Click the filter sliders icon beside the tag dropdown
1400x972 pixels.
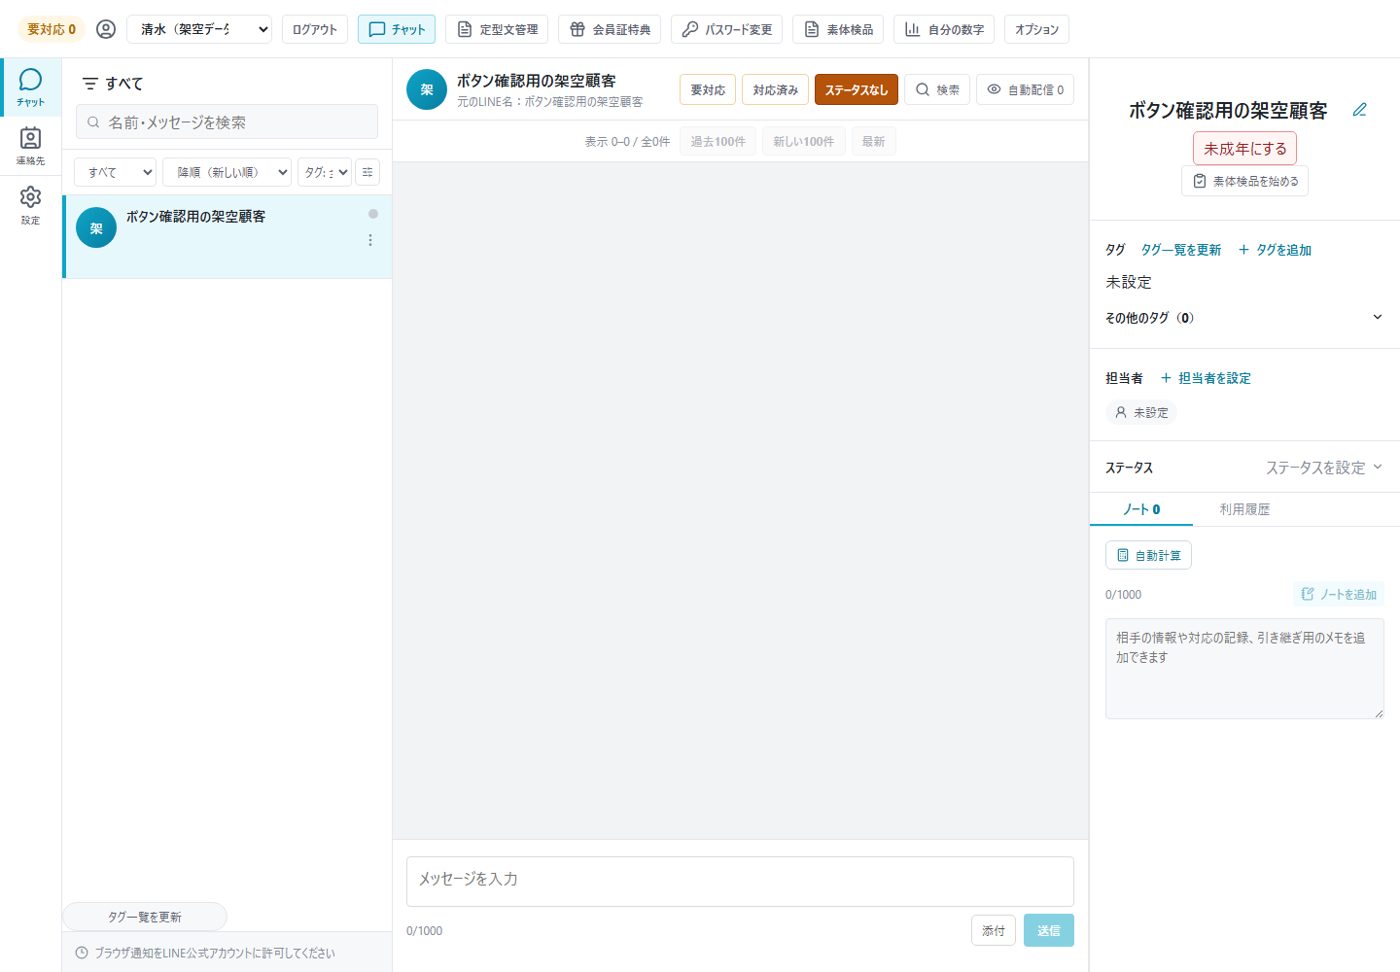[368, 172]
